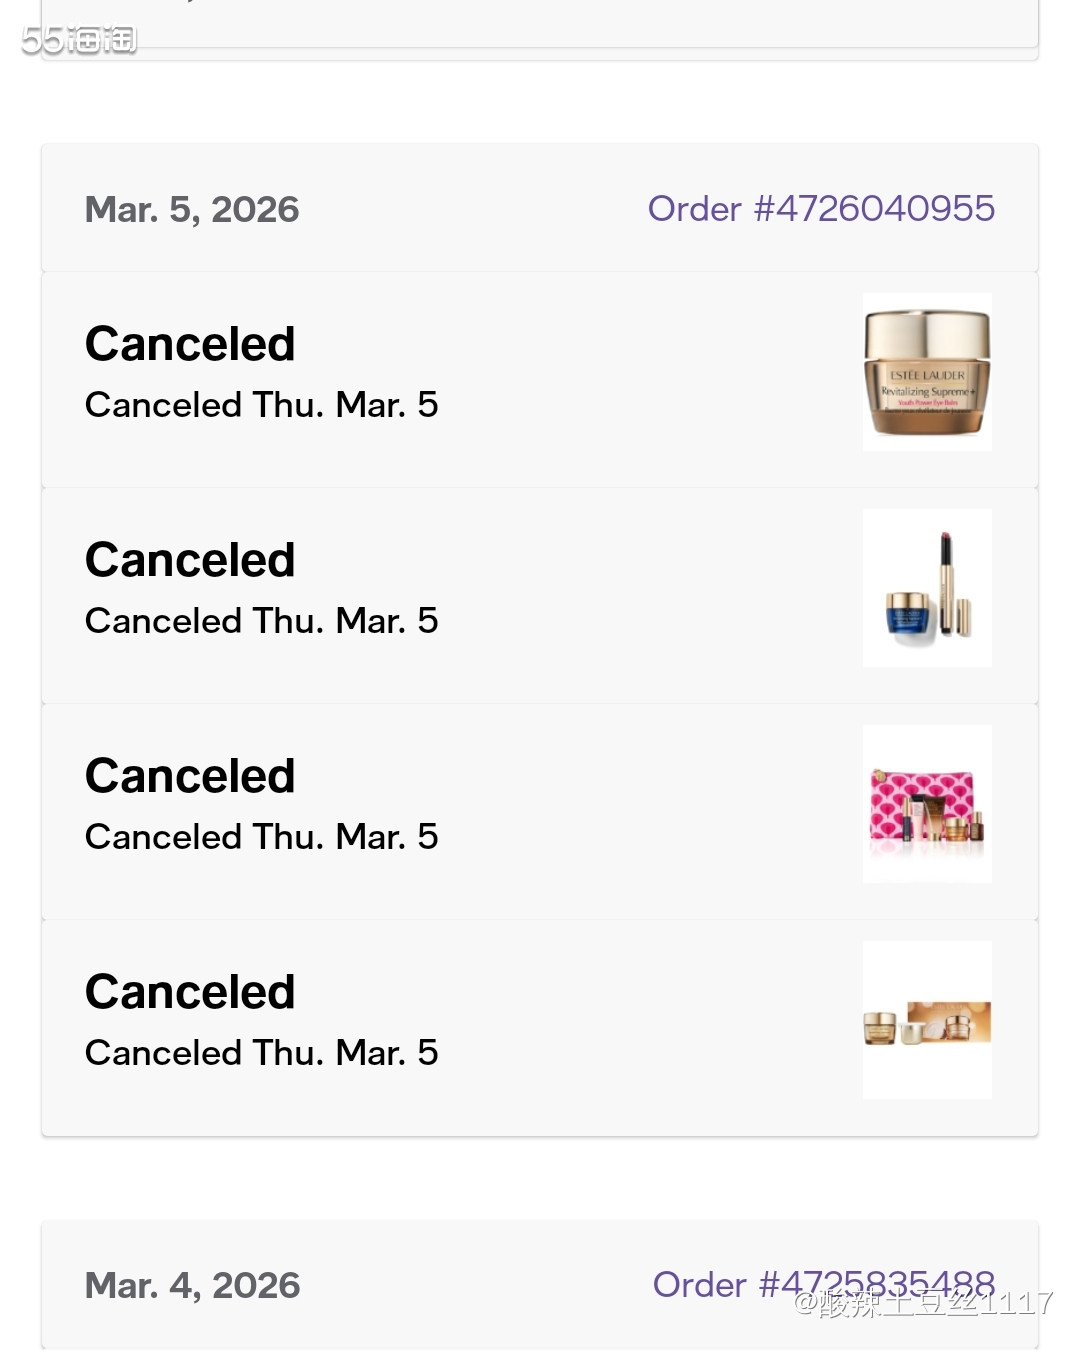This screenshot has width=1080, height=1350.
Task: Tap Canceled heading beside the pink bag set
Action: 190,776
